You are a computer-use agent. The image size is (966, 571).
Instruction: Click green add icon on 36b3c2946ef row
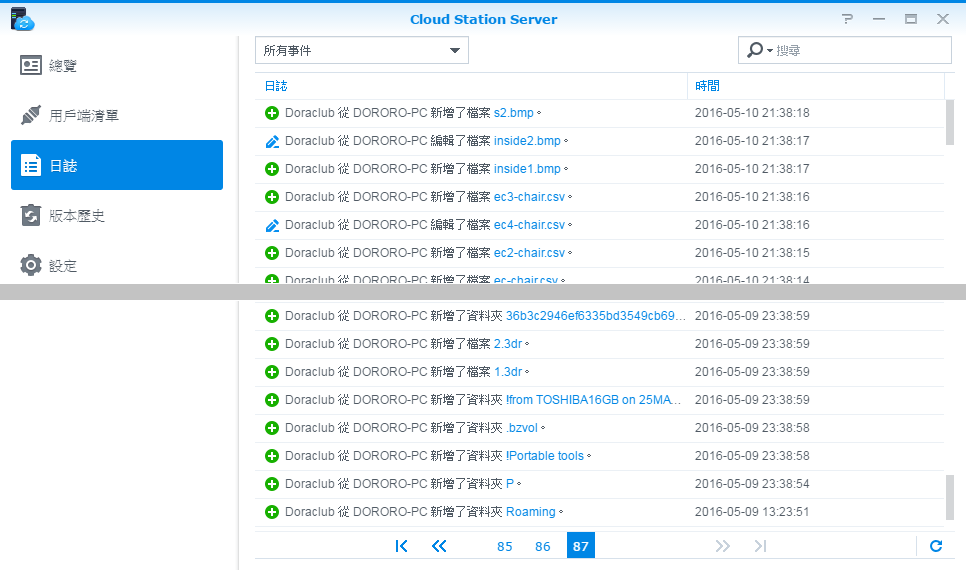tap(272, 316)
